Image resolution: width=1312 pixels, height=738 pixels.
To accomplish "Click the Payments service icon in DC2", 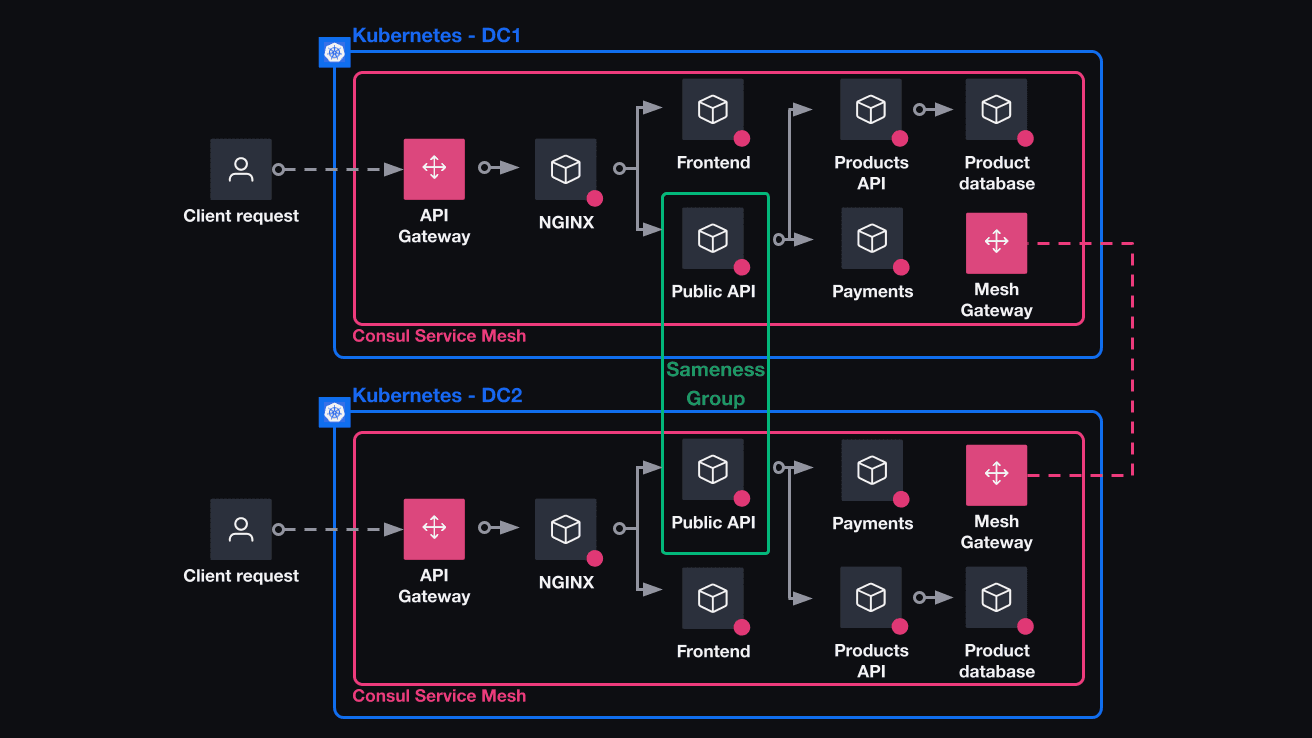I will tap(872, 470).
